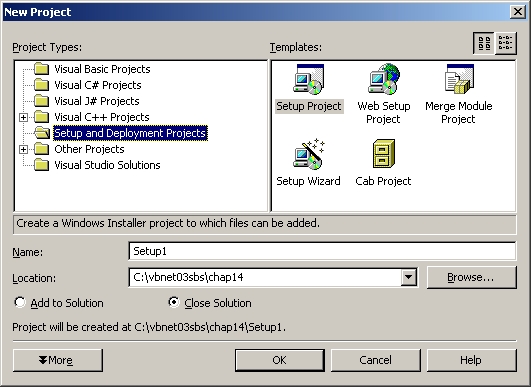The width and height of the screenshot is (531, 387).
Task: Click the Browse... button
Action: coord(471,277)
